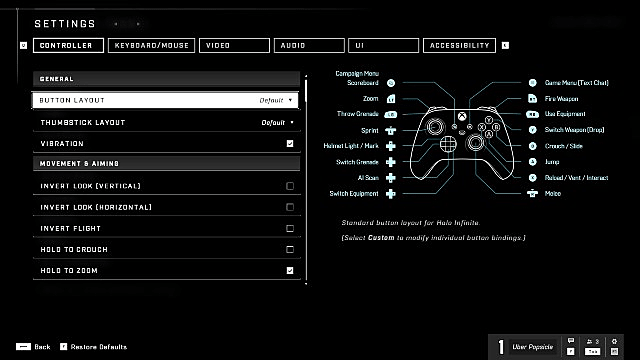Switch to the Keyboard/Mouse tab

[x=151, y=45]
